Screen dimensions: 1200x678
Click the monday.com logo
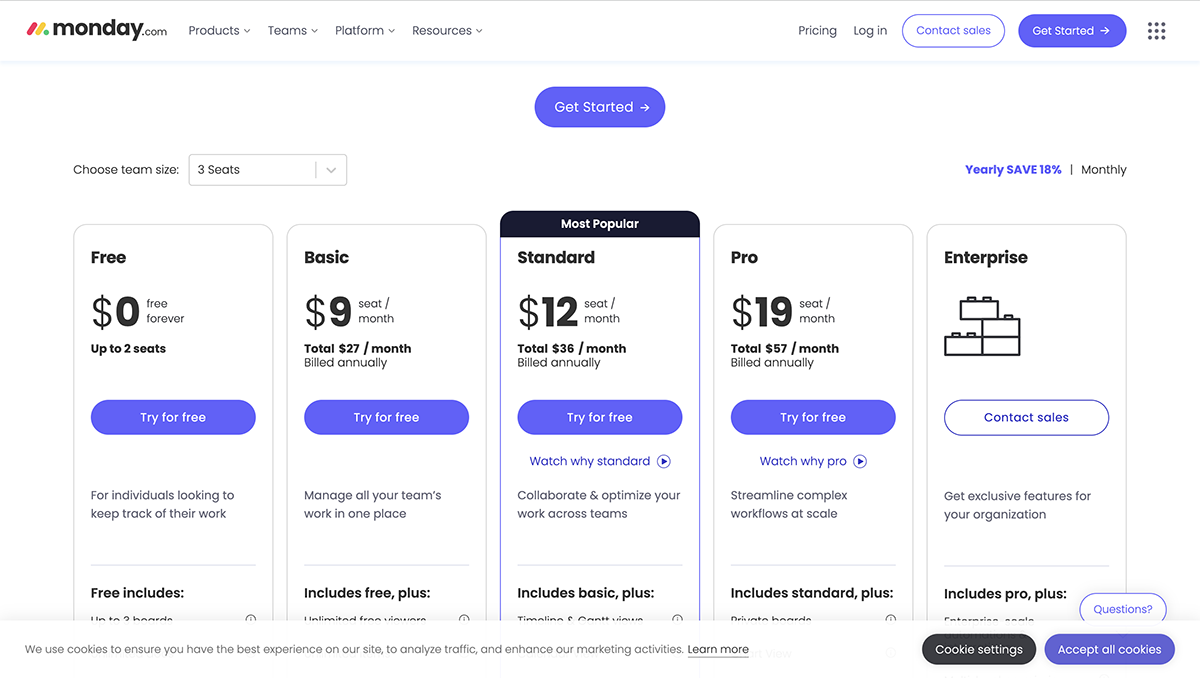(x=96, y=29)
